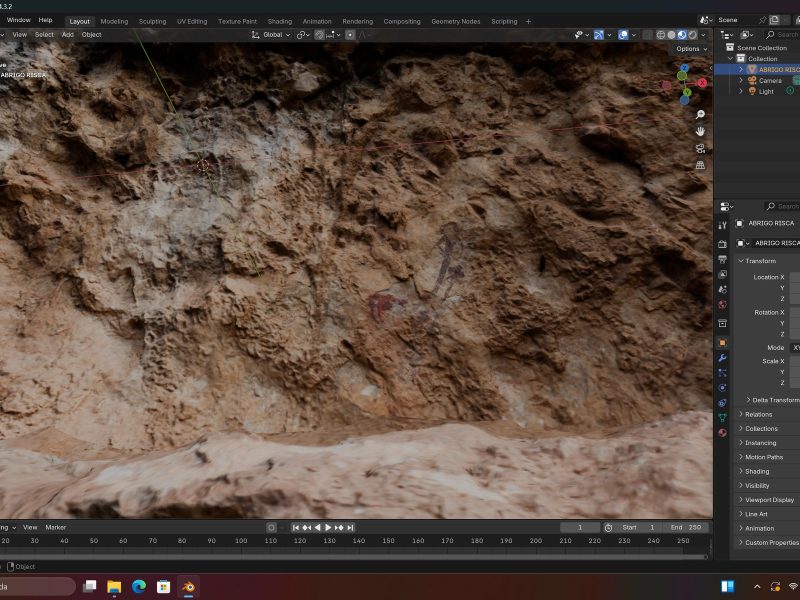Open the World properties tab
Image resolution: width=800 pixels, height=600 pixels.
722,305
